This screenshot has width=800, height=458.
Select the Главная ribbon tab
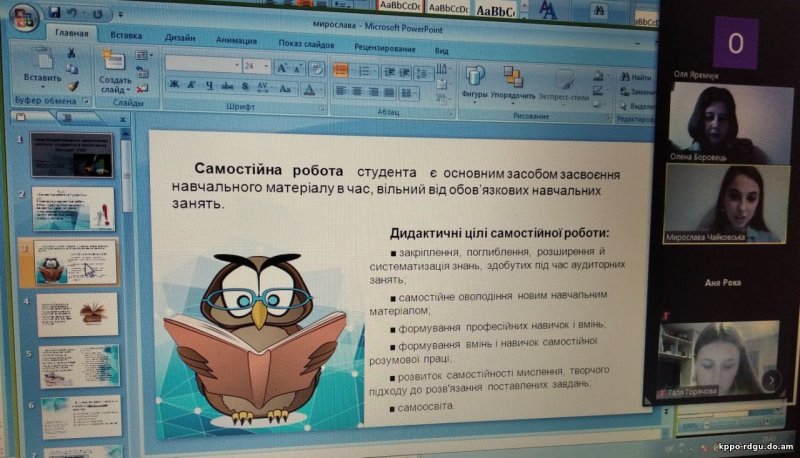point(71,33)
